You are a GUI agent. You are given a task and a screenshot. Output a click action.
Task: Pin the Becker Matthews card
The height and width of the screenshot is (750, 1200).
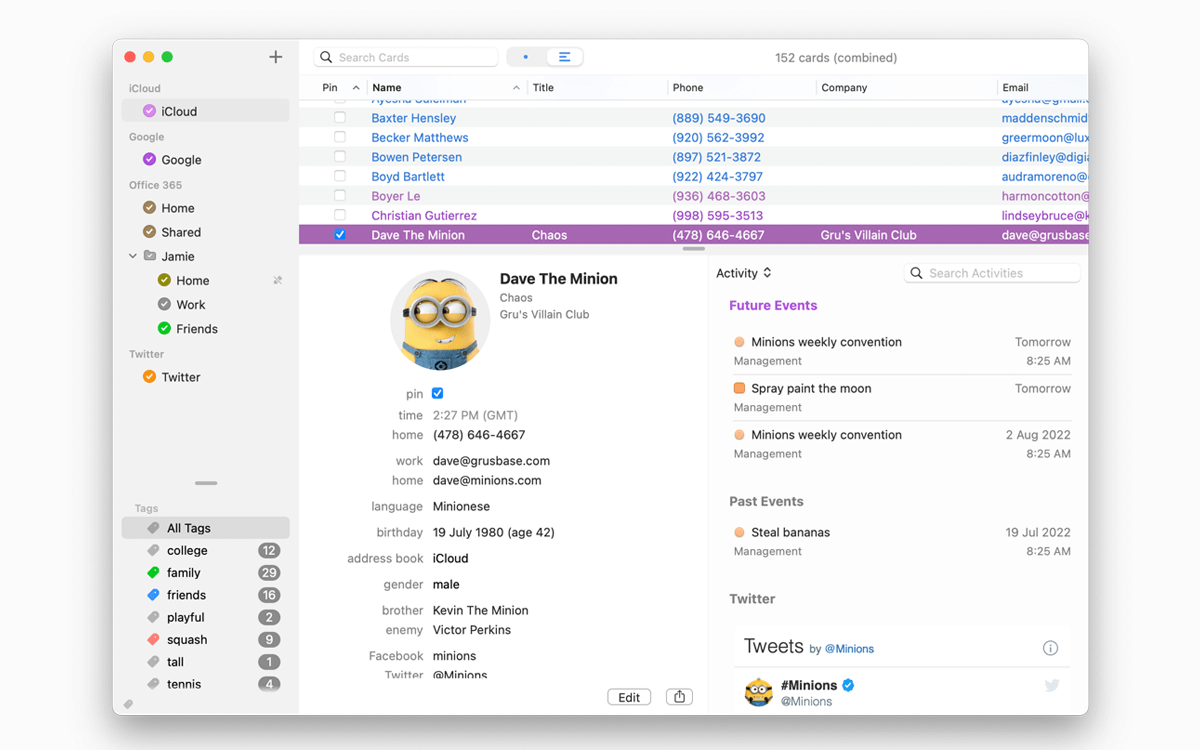(340, 137)
